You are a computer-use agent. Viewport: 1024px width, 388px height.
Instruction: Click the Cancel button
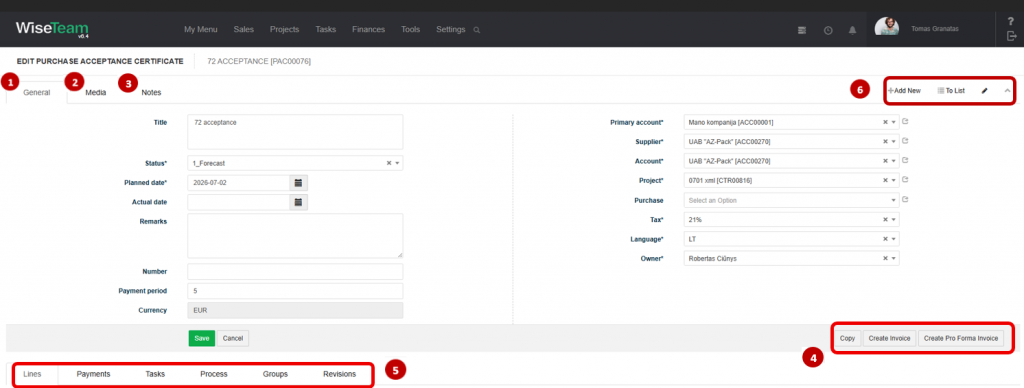point(232,338)
